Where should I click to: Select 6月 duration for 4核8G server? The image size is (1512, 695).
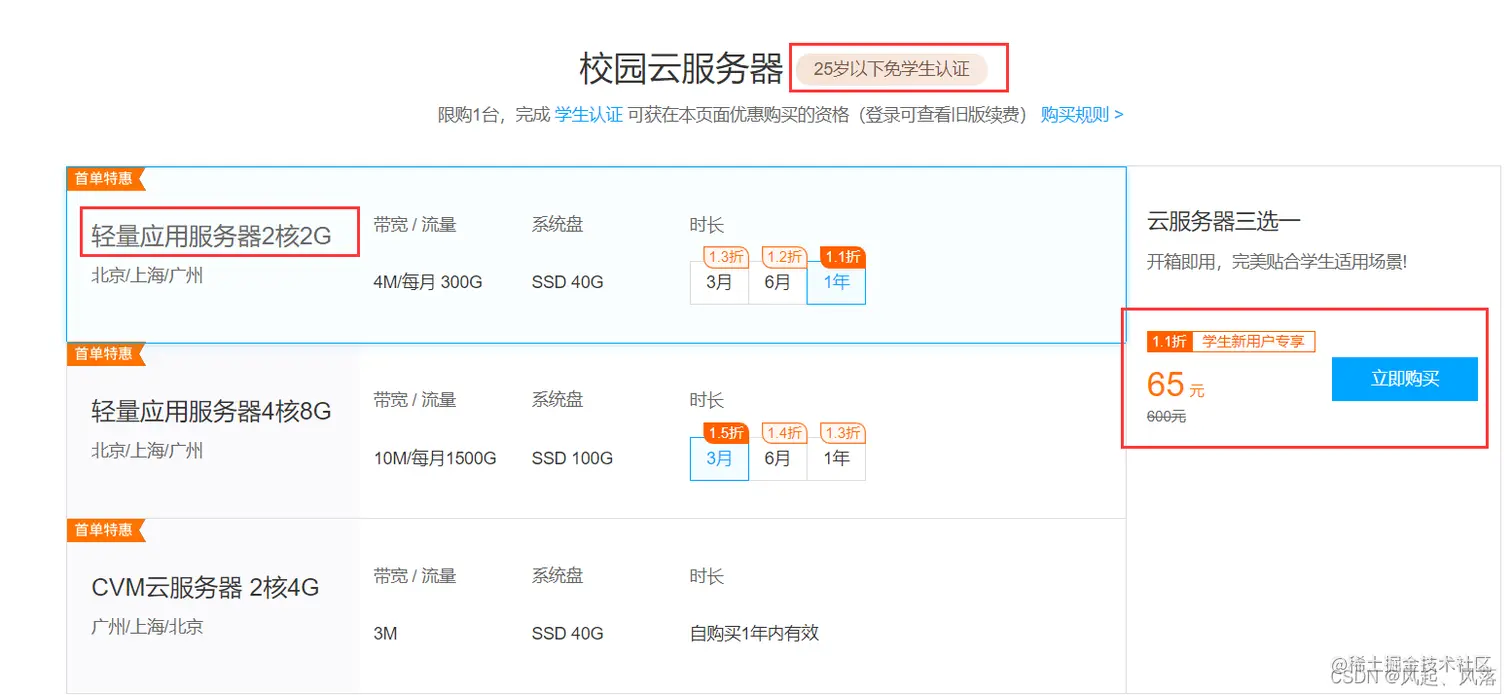777,458
